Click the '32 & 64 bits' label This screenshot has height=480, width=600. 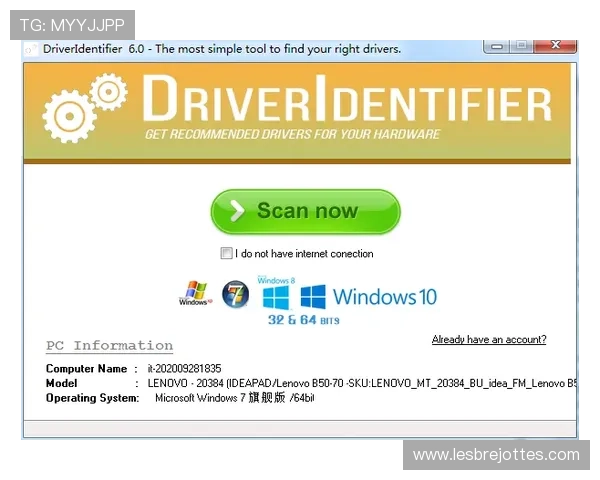(303, 320)
